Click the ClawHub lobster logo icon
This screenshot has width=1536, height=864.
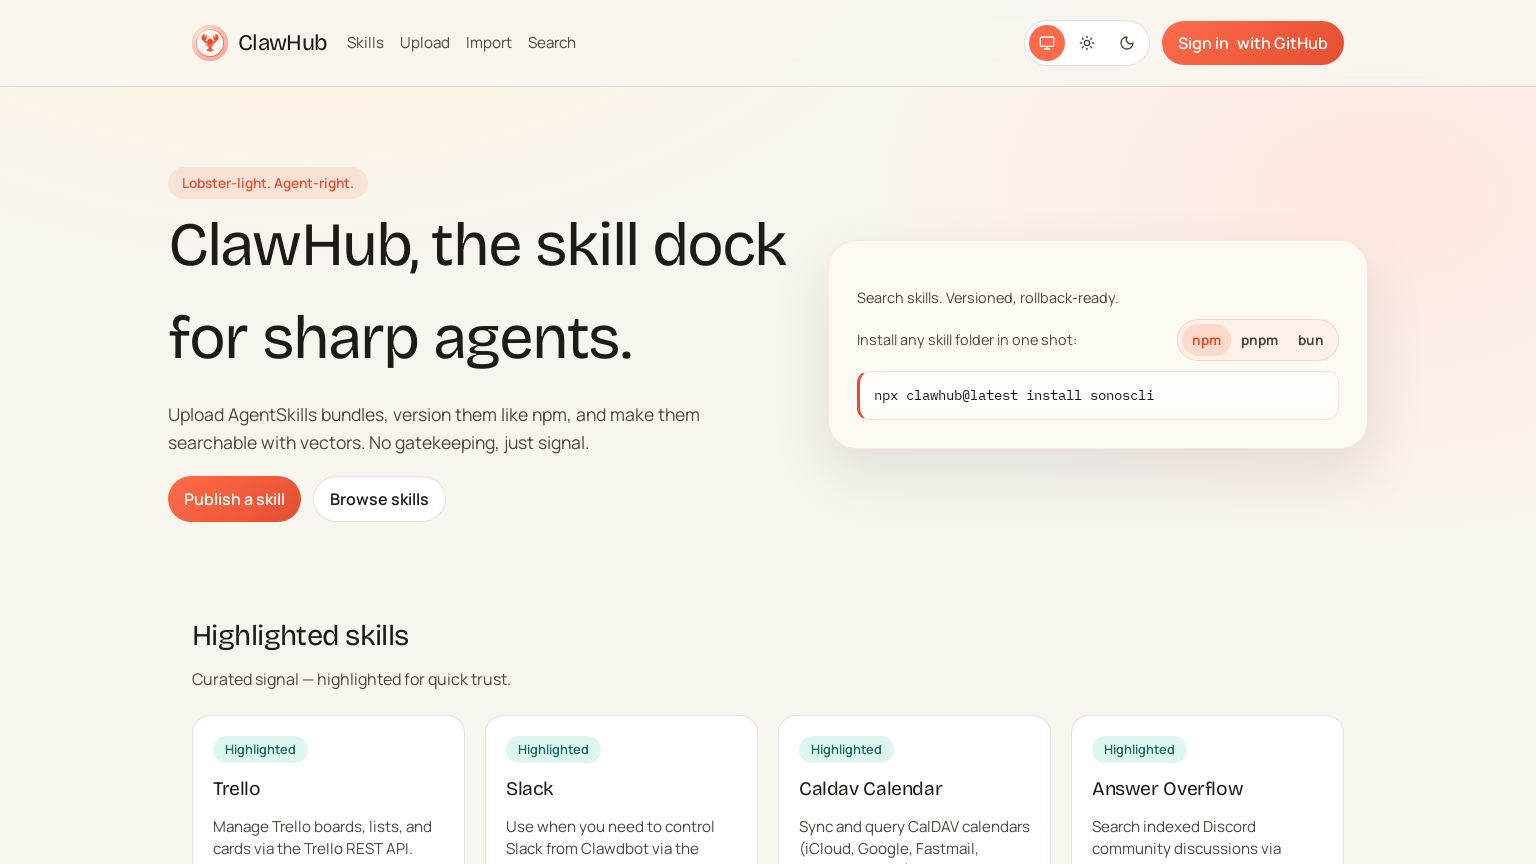(210, 43)
